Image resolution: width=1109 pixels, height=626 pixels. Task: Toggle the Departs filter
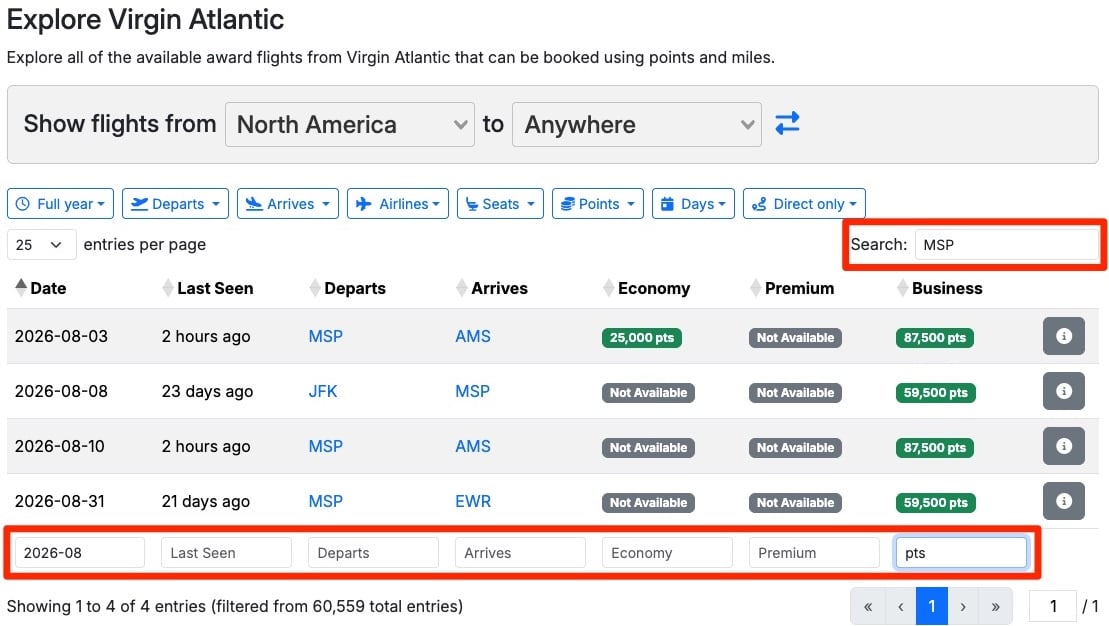175,203
